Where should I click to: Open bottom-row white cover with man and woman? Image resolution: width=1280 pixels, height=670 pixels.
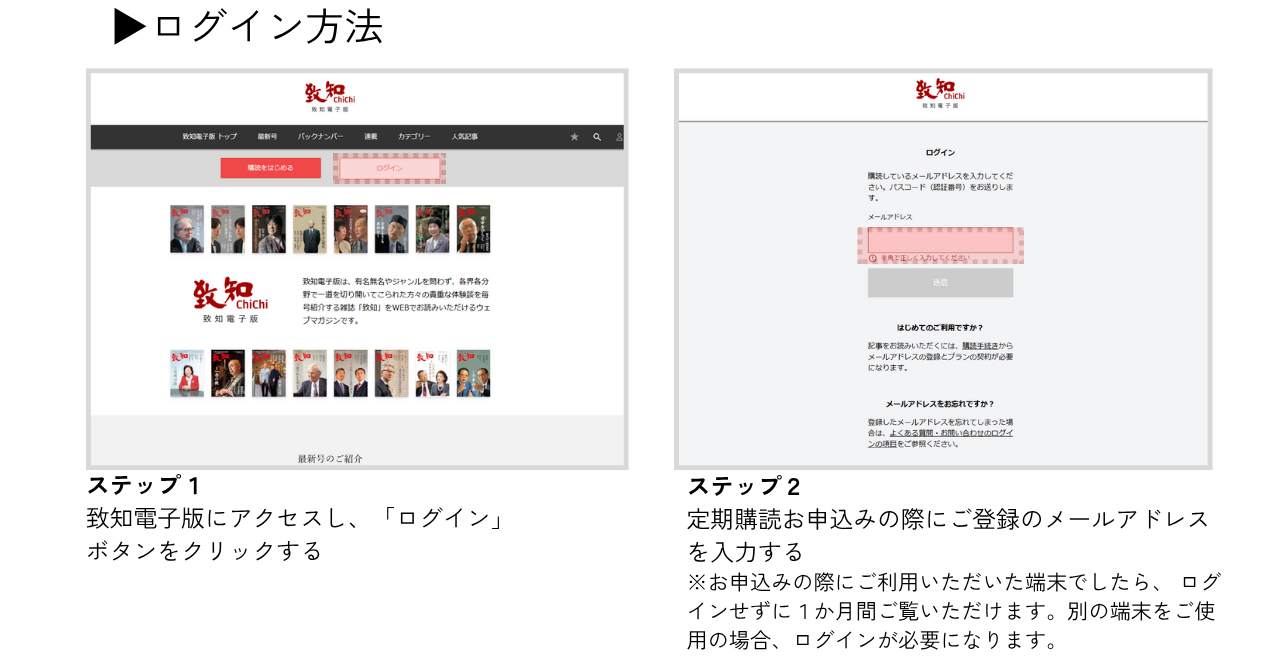tap(433, 374)
